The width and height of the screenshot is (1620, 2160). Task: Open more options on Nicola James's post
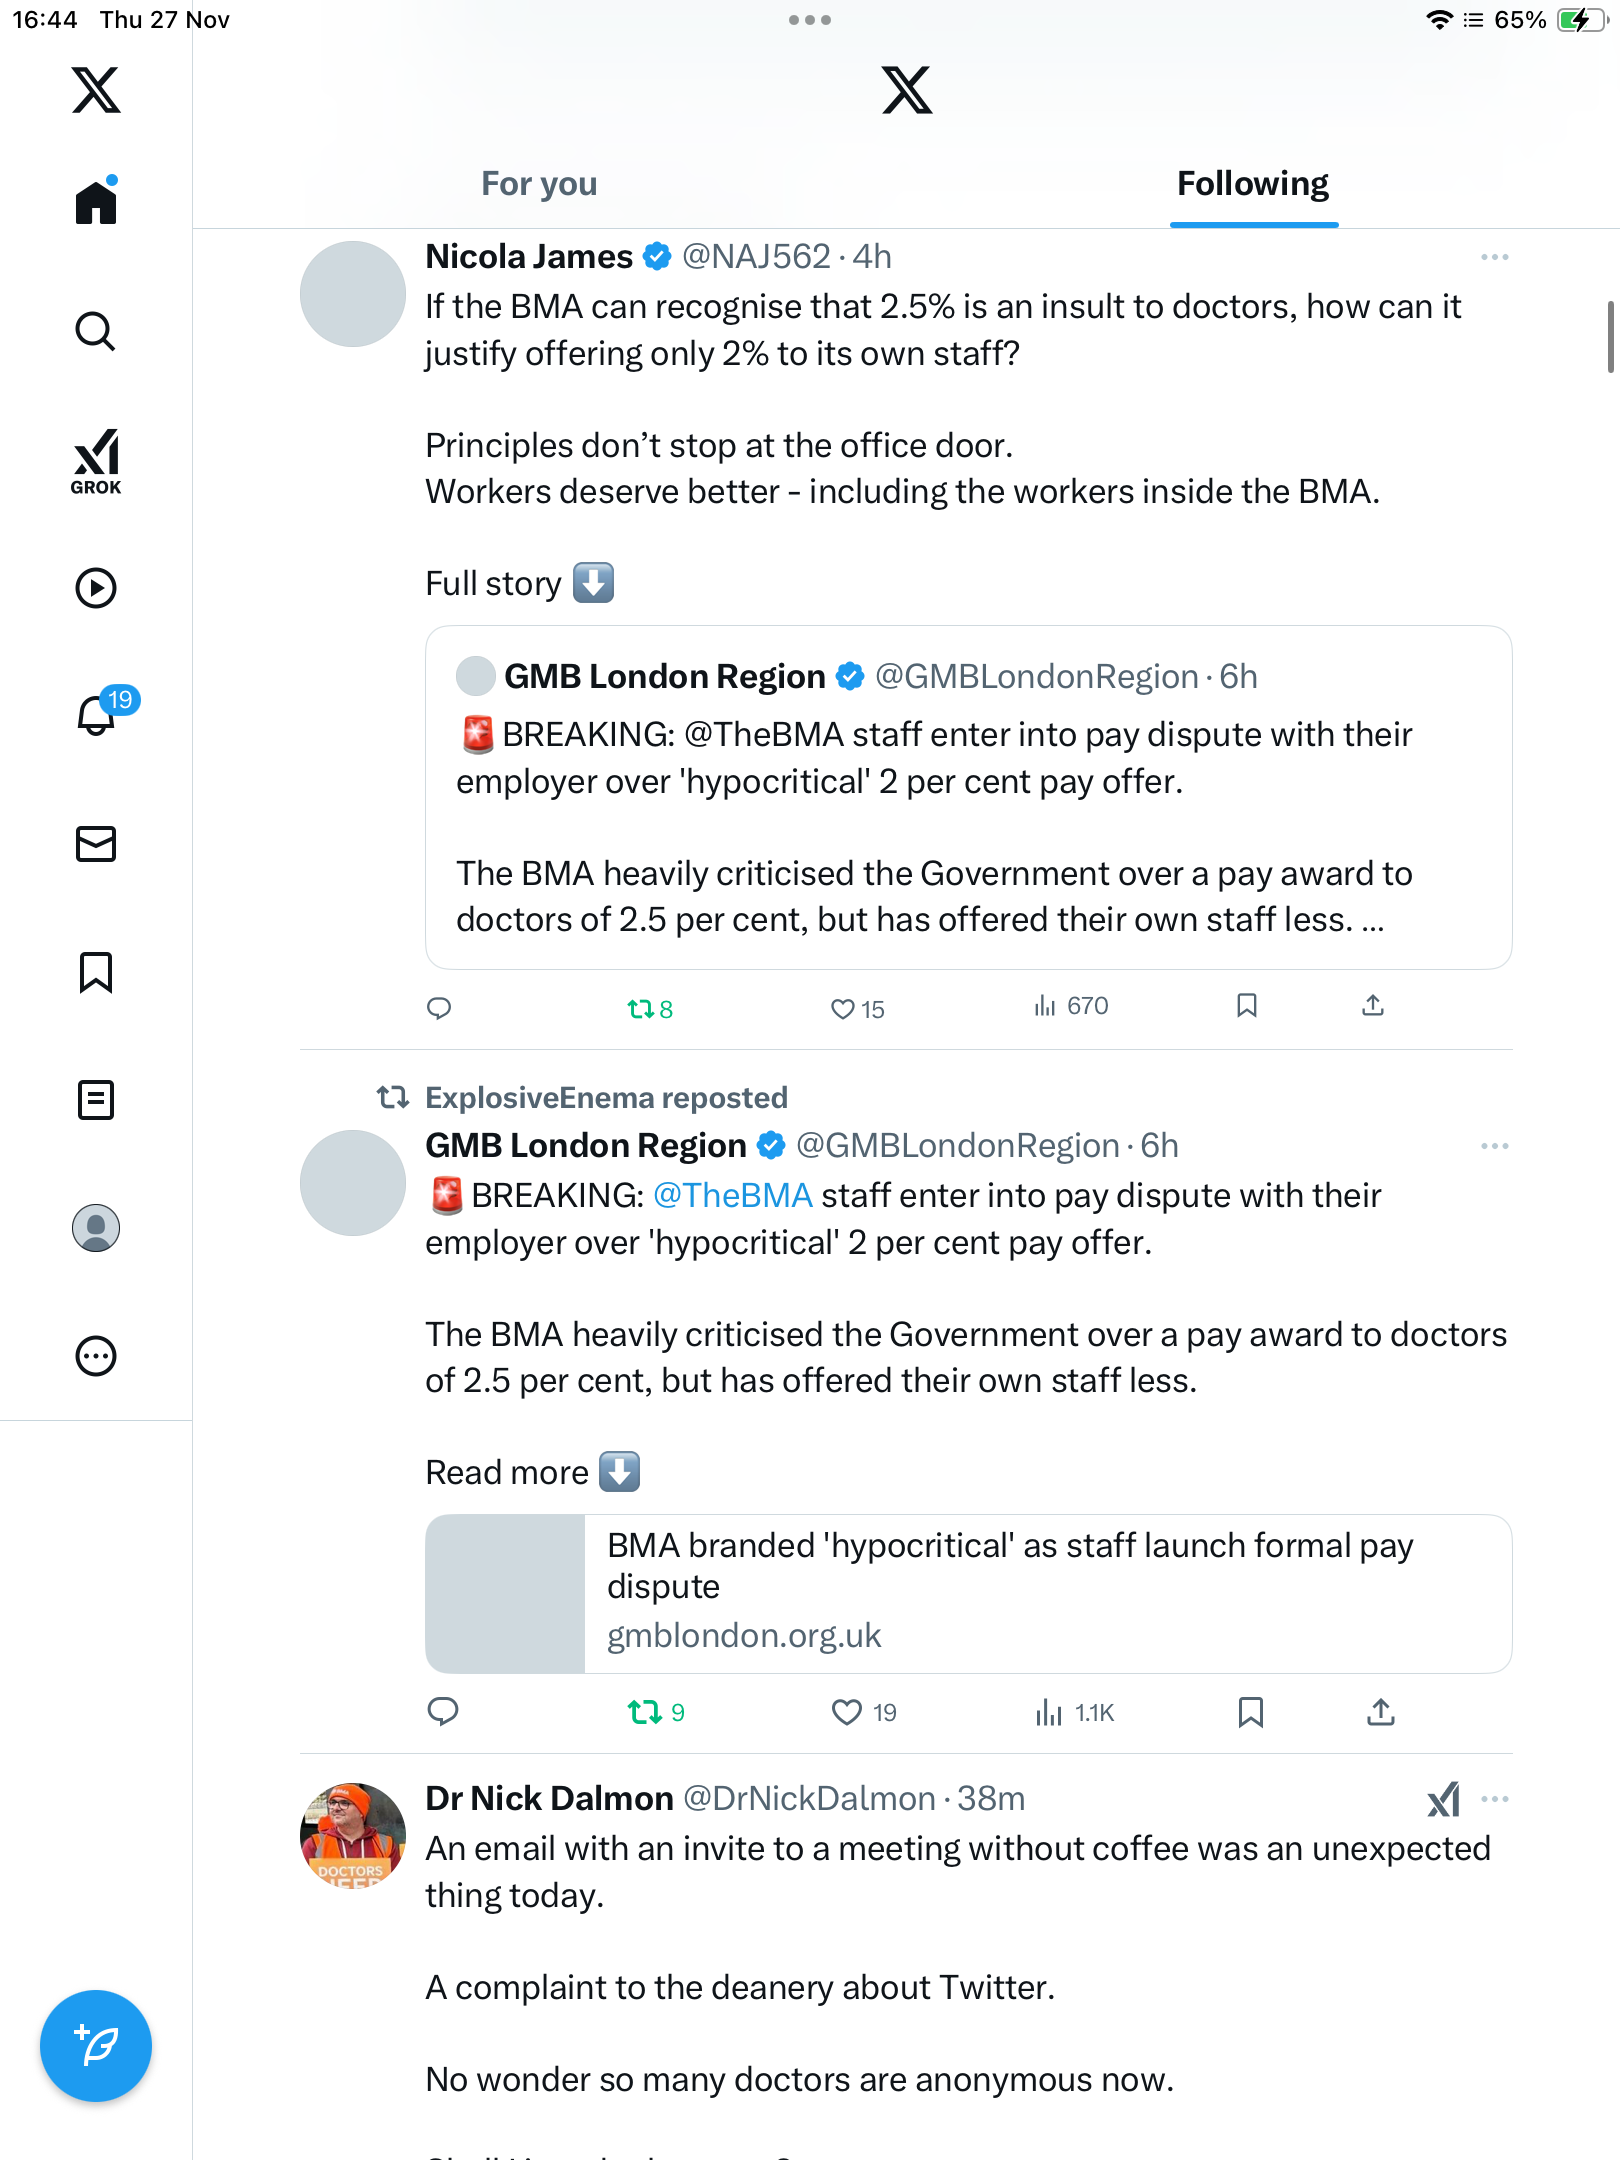[1494, 257]
